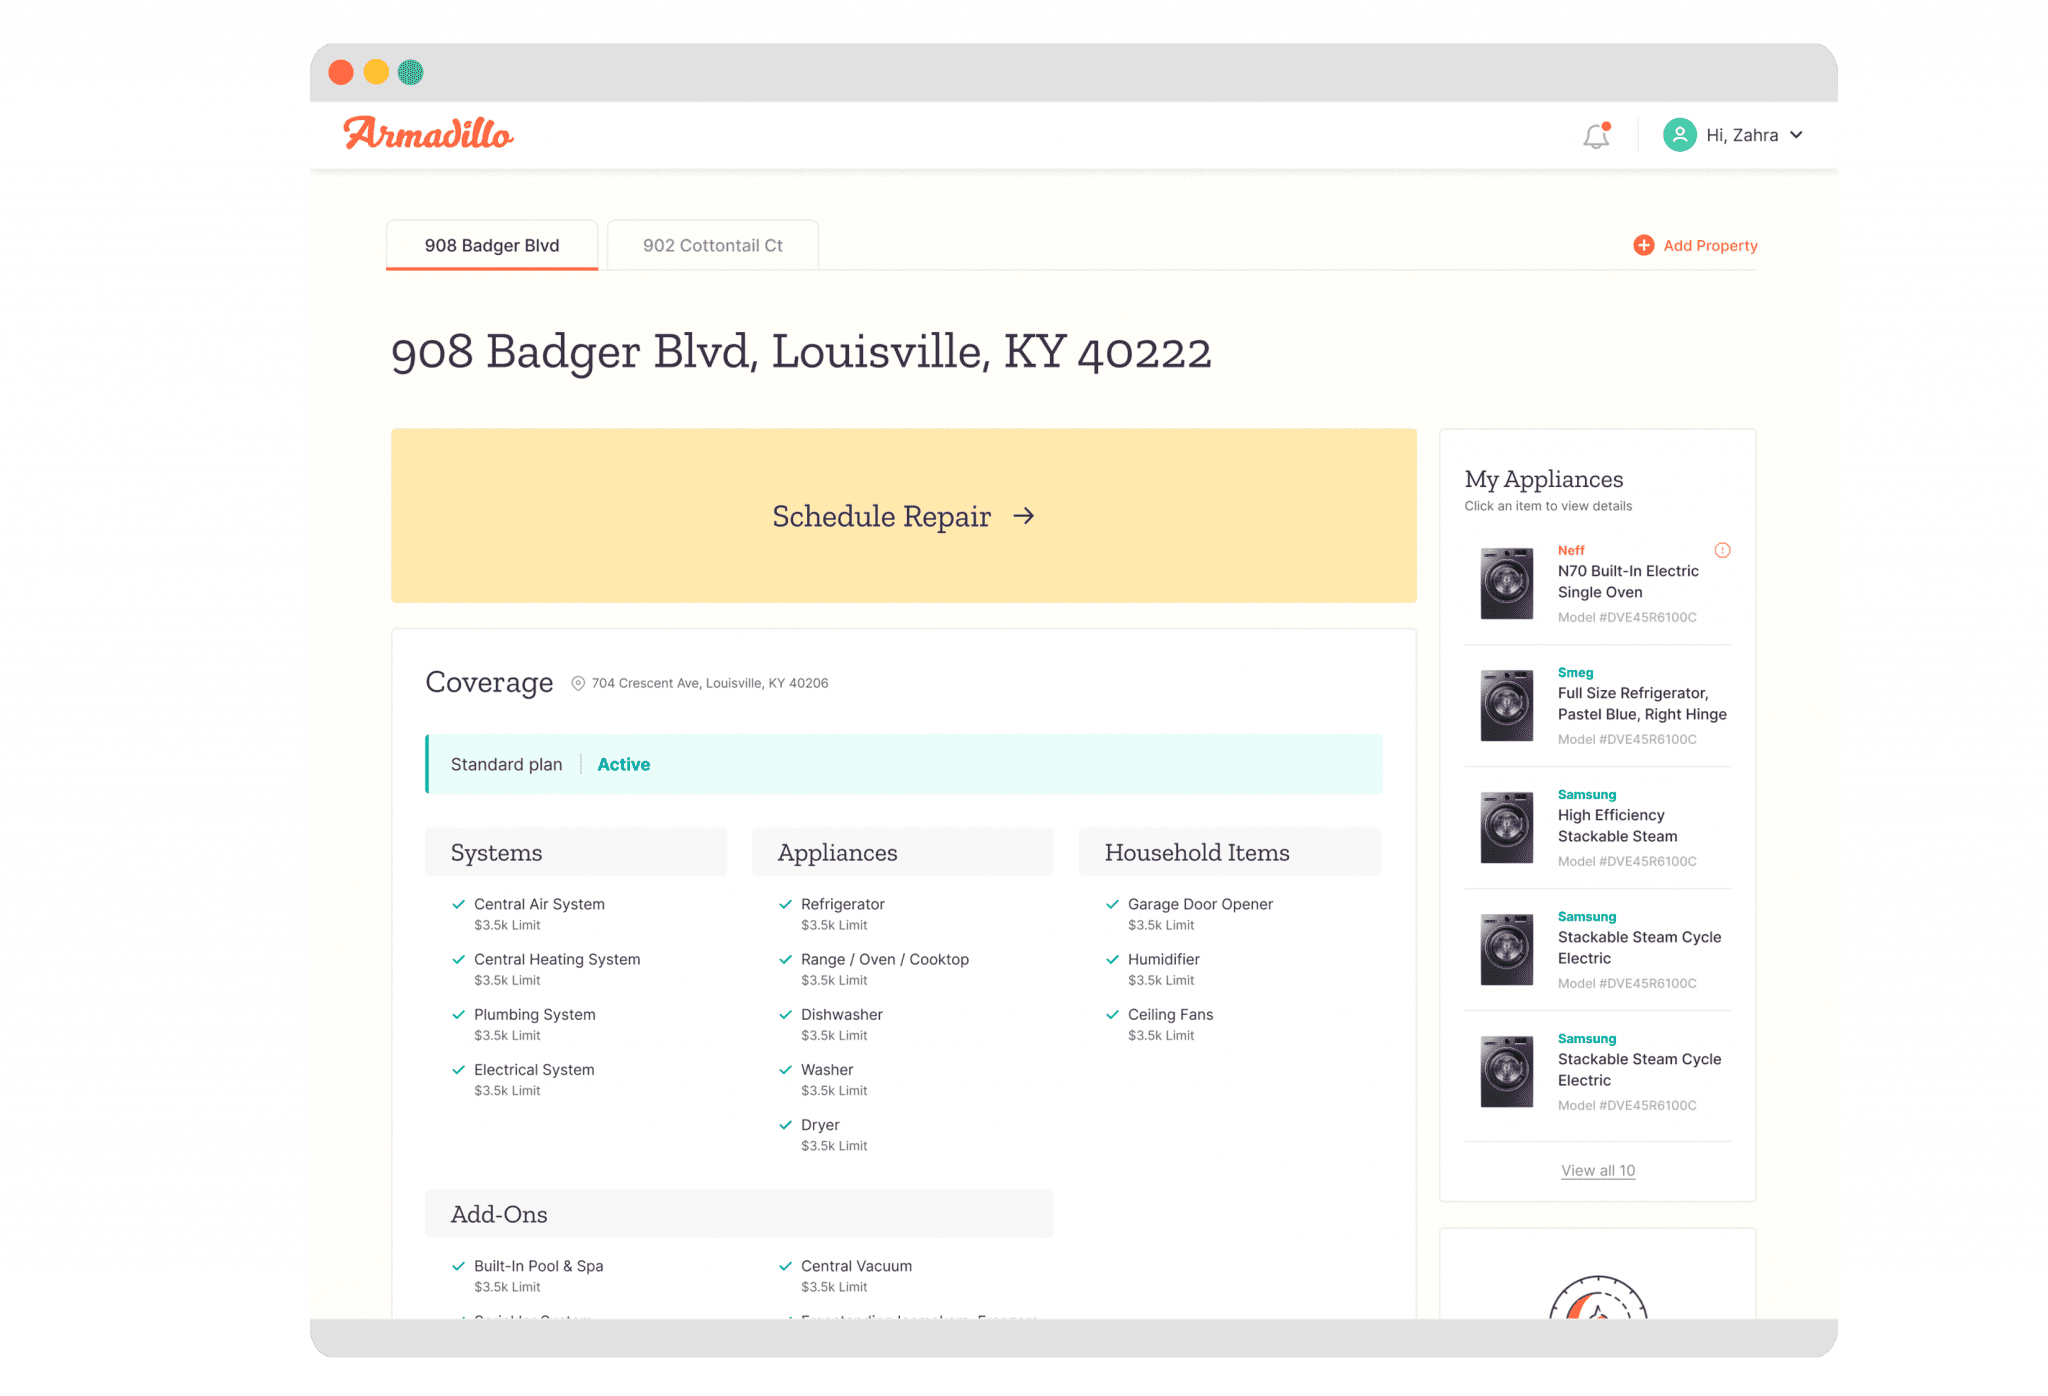Select the 908 Badger Blvd tab
This screenshot has width=2048, height=1396.
(492, 245)
